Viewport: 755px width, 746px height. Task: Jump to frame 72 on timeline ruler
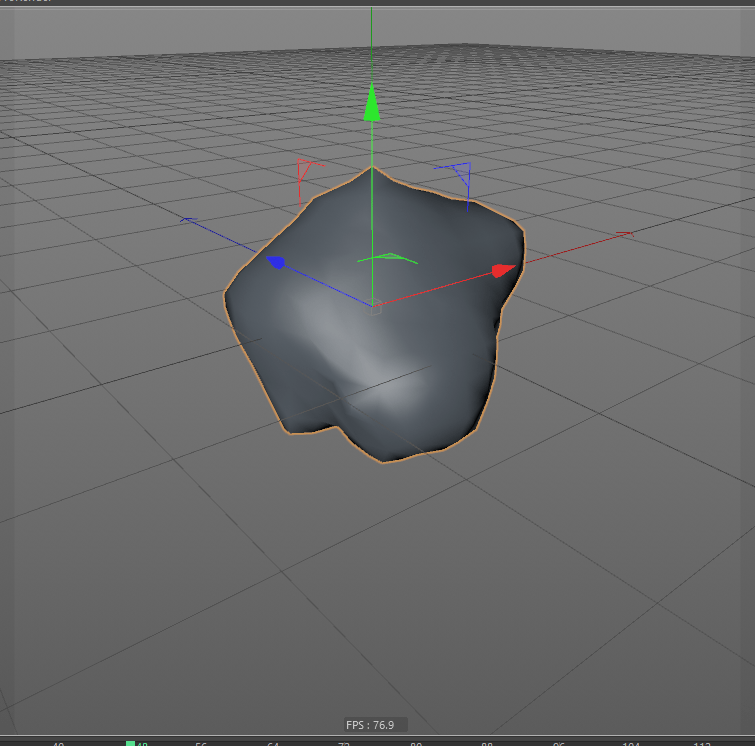click(x=344, y=744)
